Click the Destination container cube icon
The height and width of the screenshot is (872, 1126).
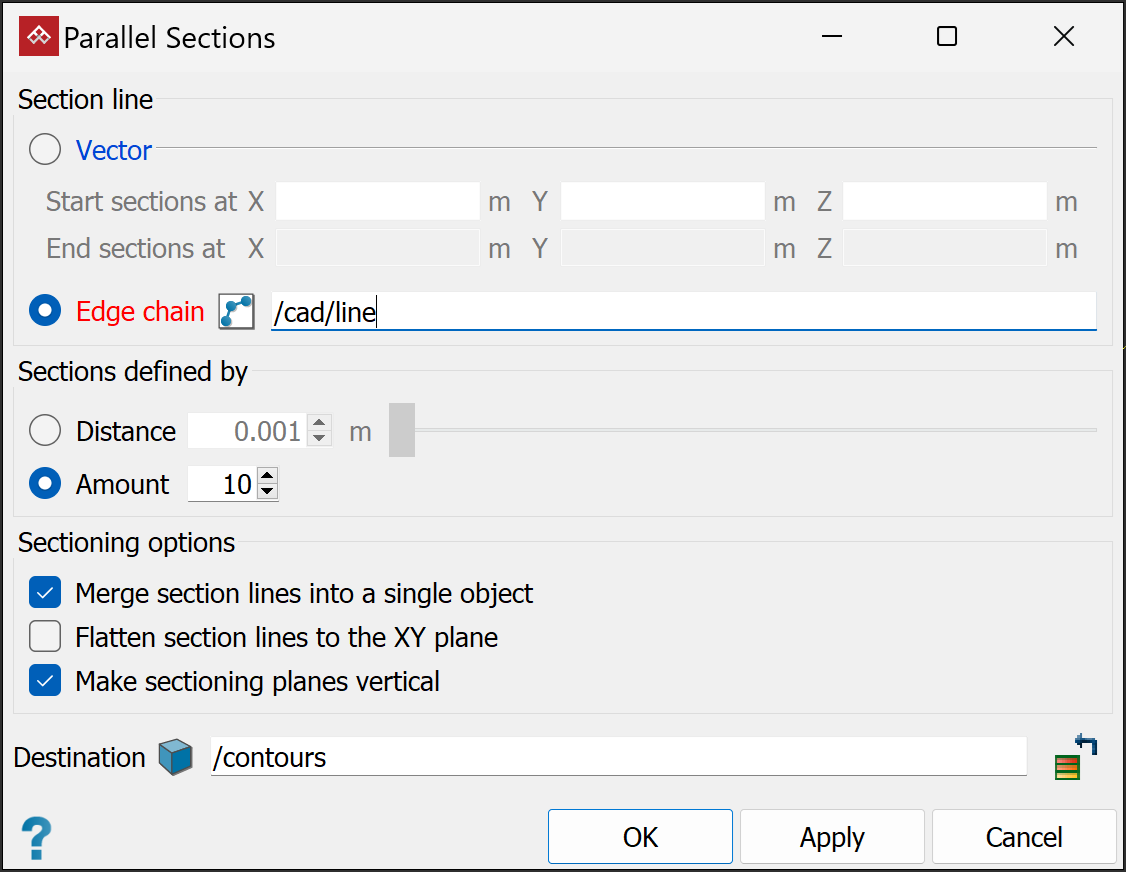[176, 758]
